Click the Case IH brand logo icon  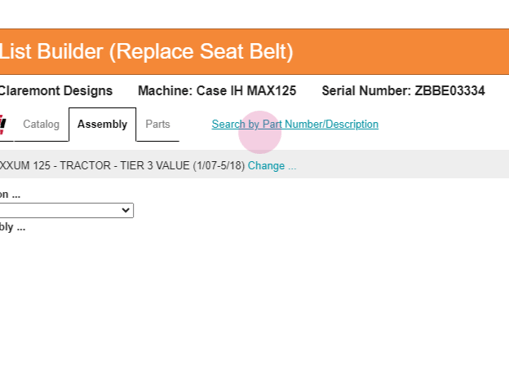click(x=3, y=124)
